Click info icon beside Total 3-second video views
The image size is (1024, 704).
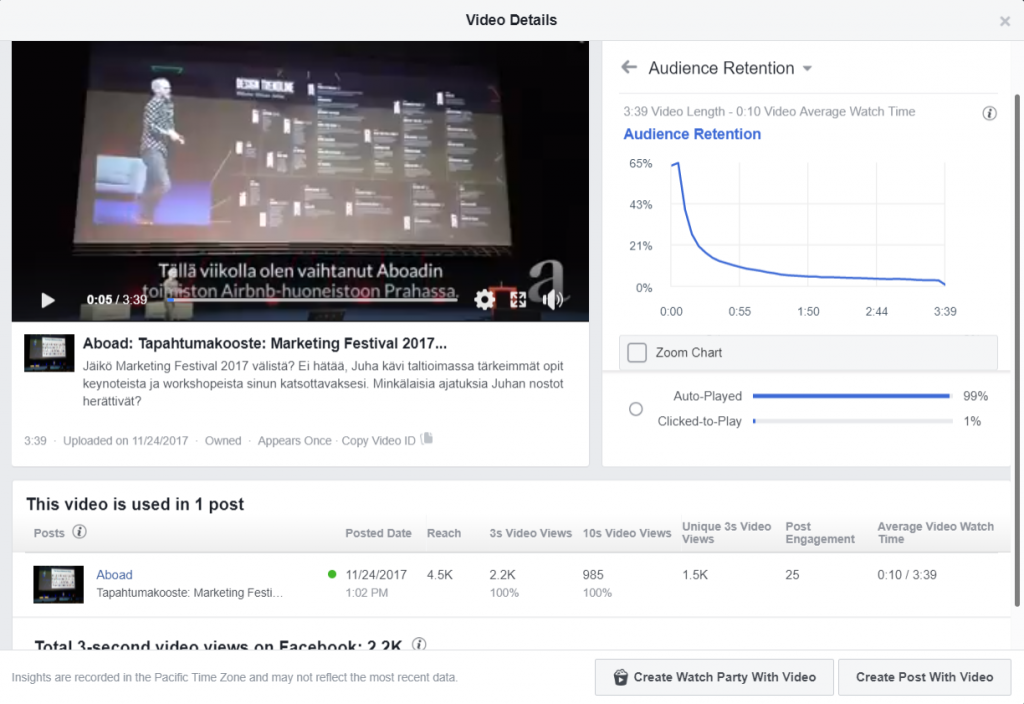420,645
